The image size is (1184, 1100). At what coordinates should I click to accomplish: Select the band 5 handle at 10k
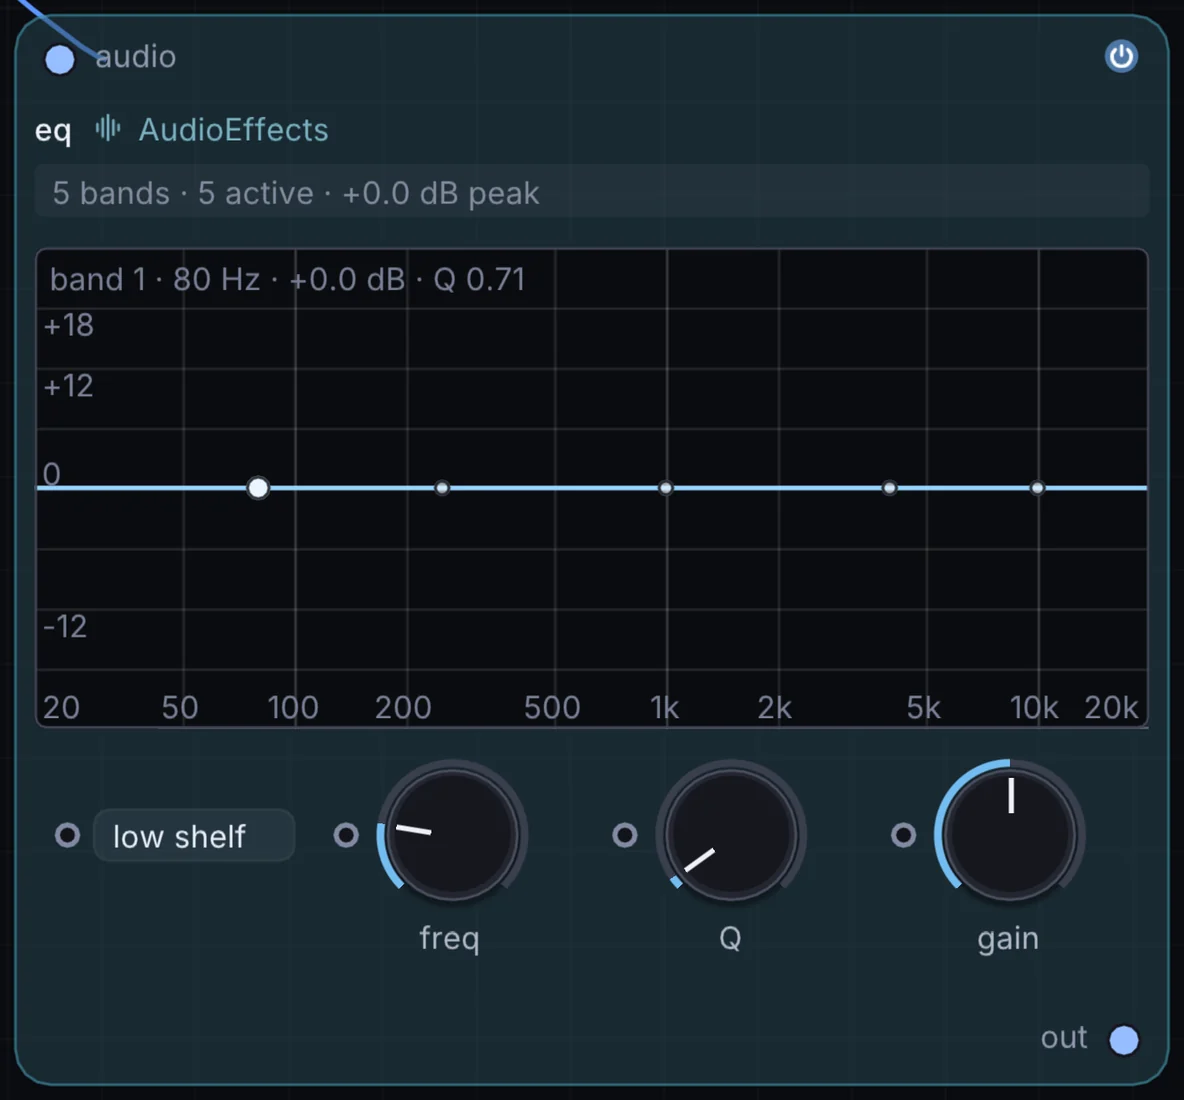point(1038,488)
